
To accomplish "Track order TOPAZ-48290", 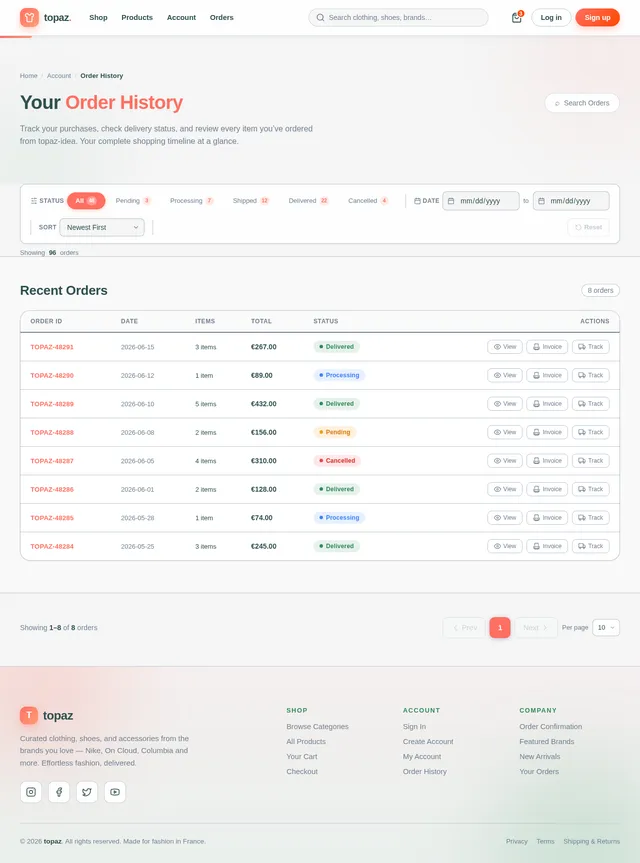I will click(x=590, y=375).
